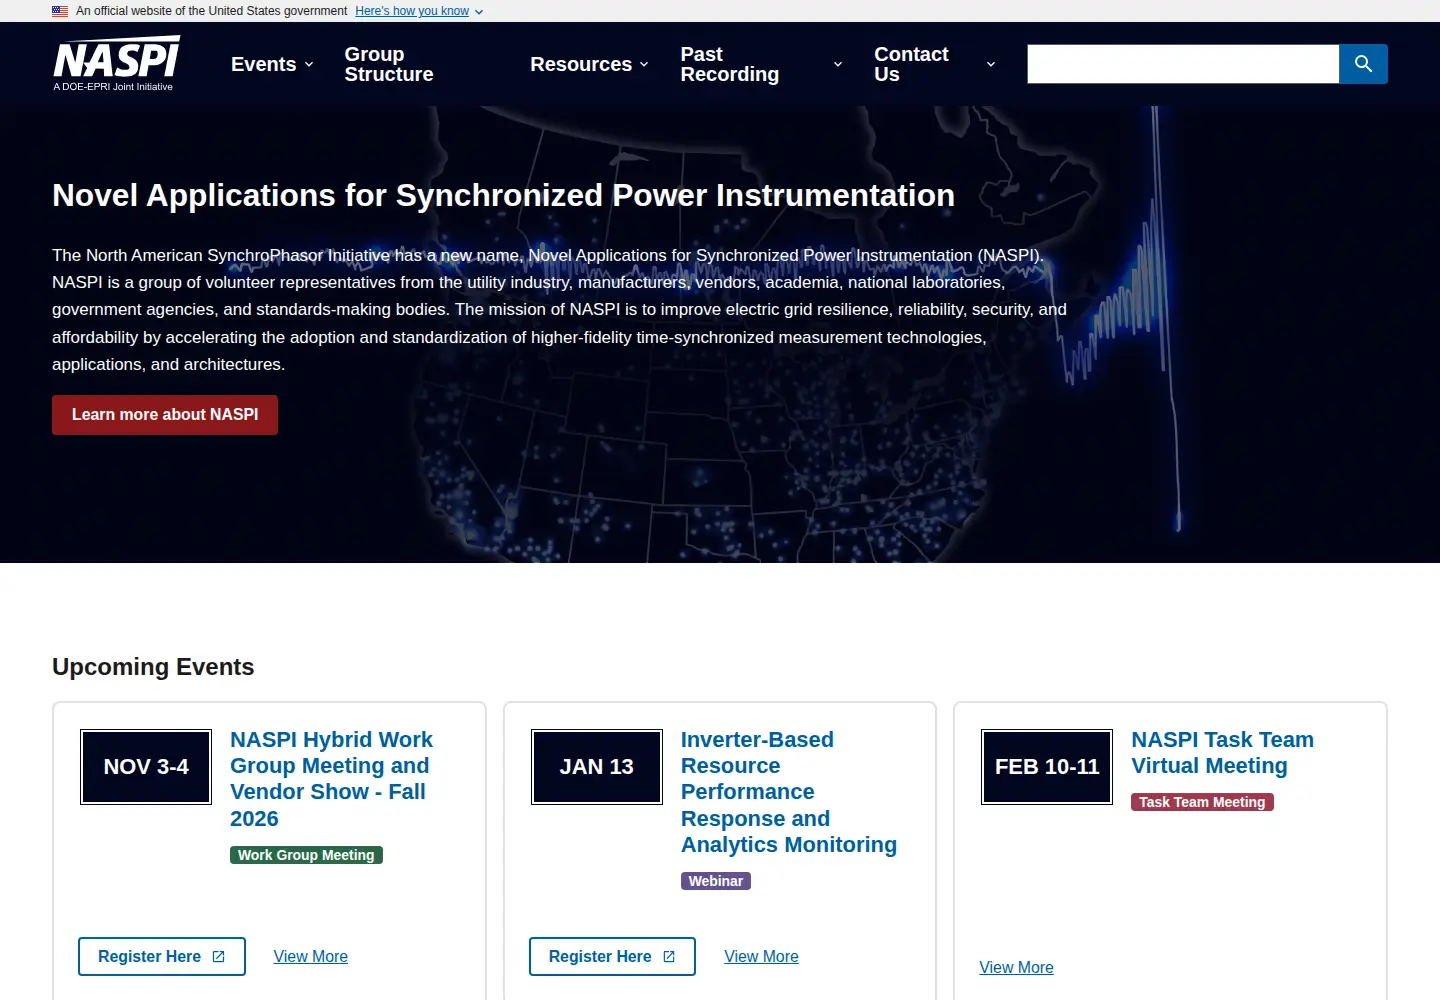1440x1000 pixels.
Task: Expand "Here's how you know" banner
Action: click(419, 11)
